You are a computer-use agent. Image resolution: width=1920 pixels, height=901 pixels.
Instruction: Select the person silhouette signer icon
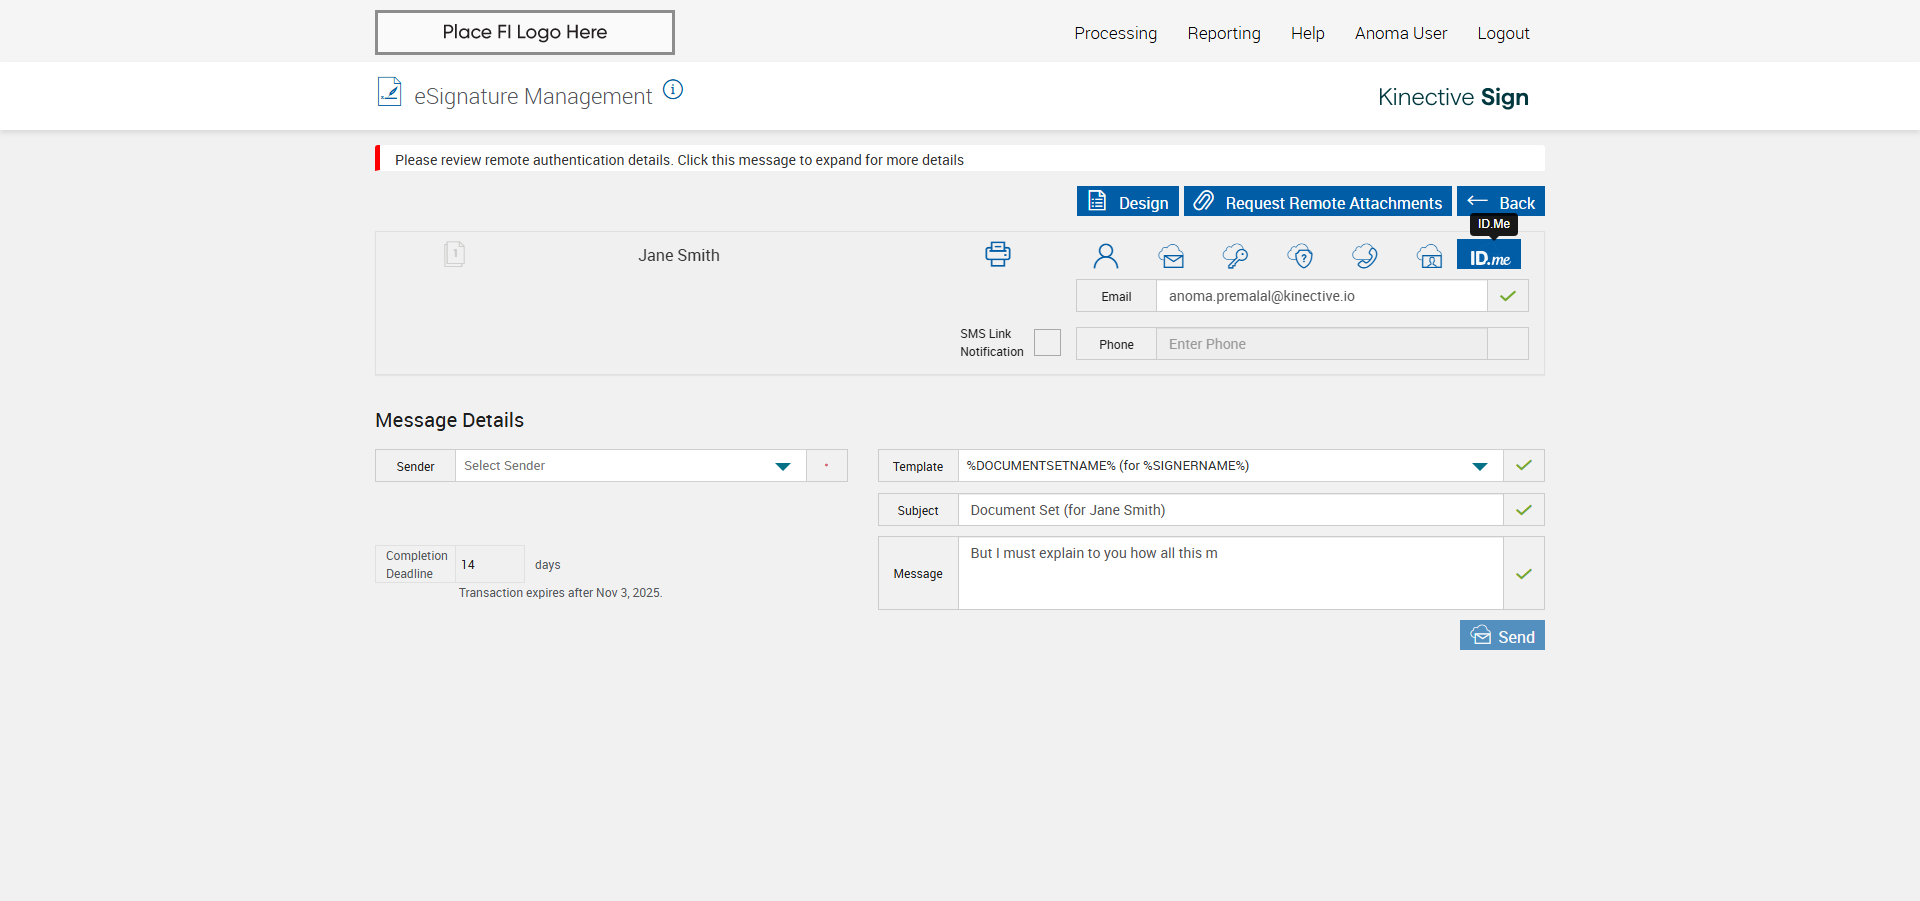(x=1105, y=256)
